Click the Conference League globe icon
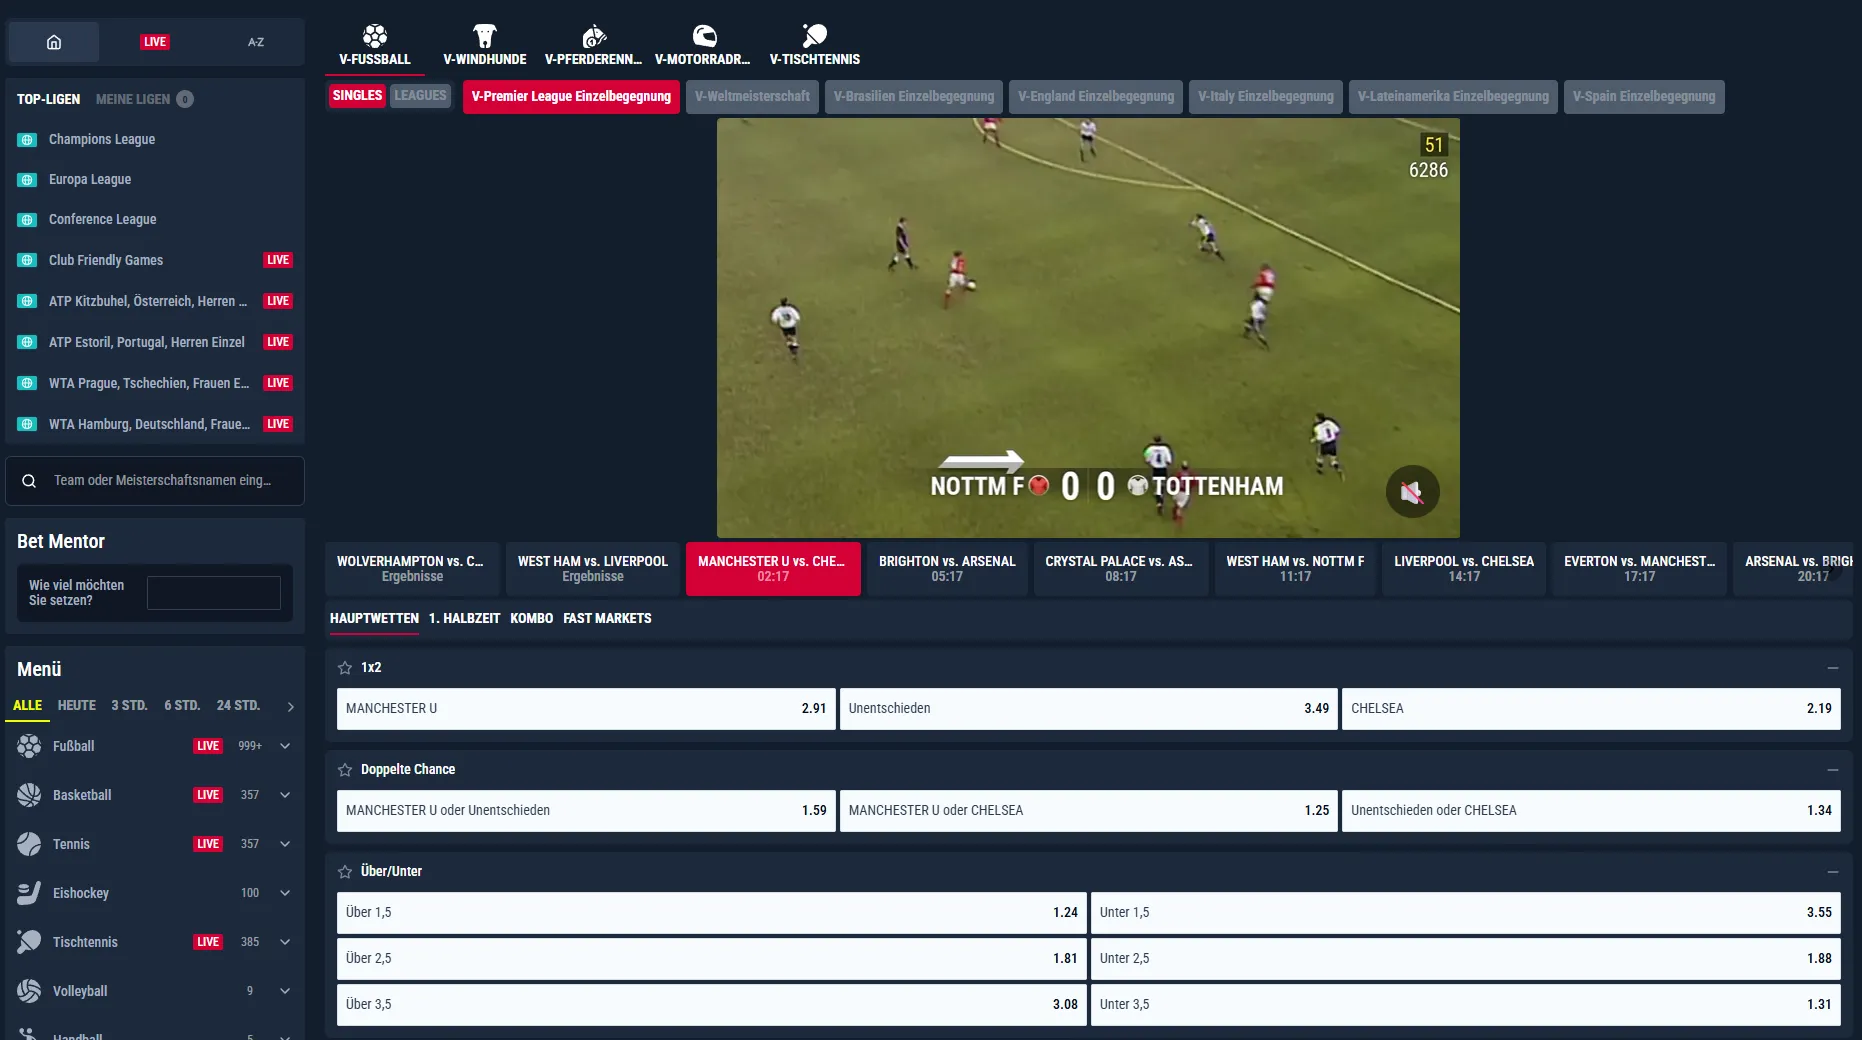Screen dimensions: 1862x1040 pos(28,220)
